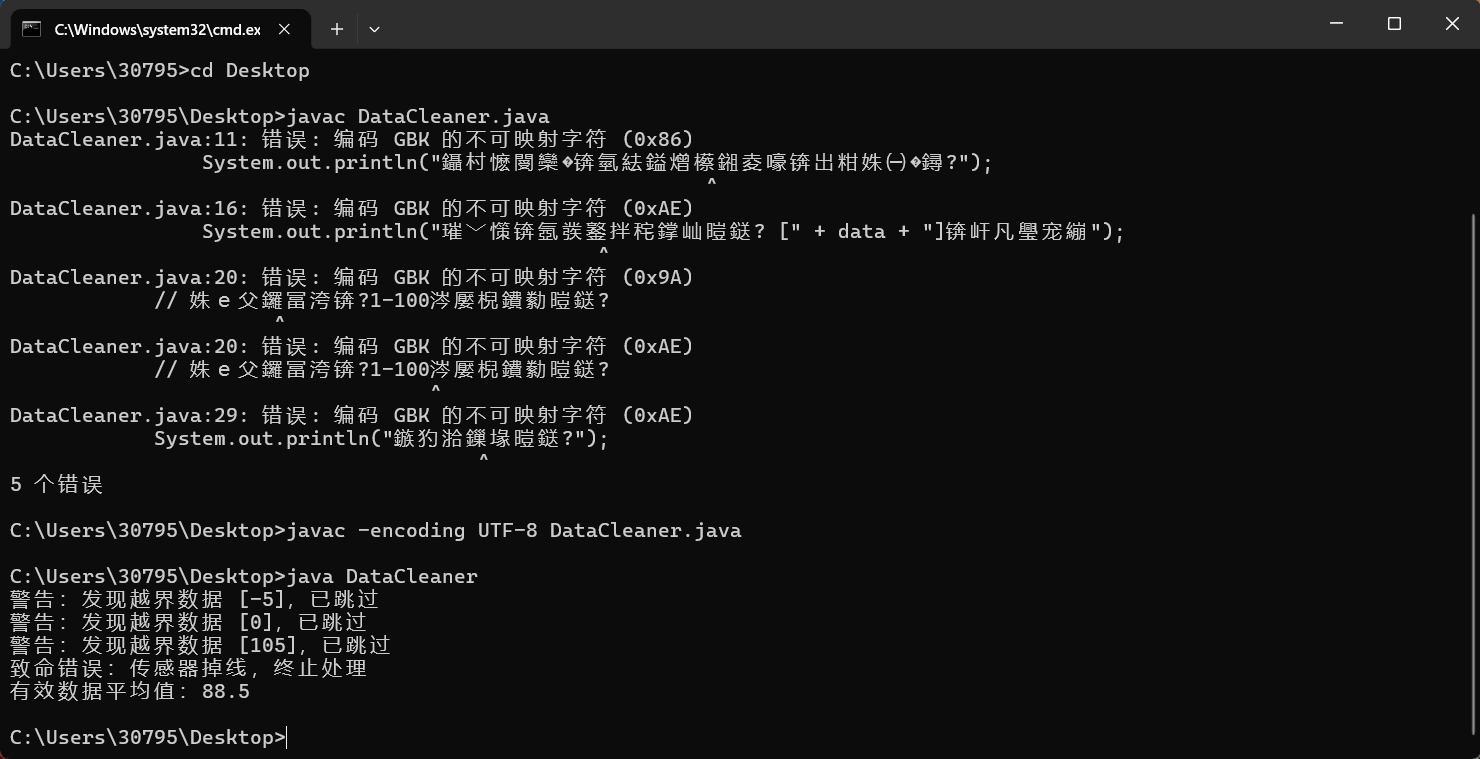Click the DataCleaner.java:29 error message
The image size is (1480, 759).
coord(351,415)
